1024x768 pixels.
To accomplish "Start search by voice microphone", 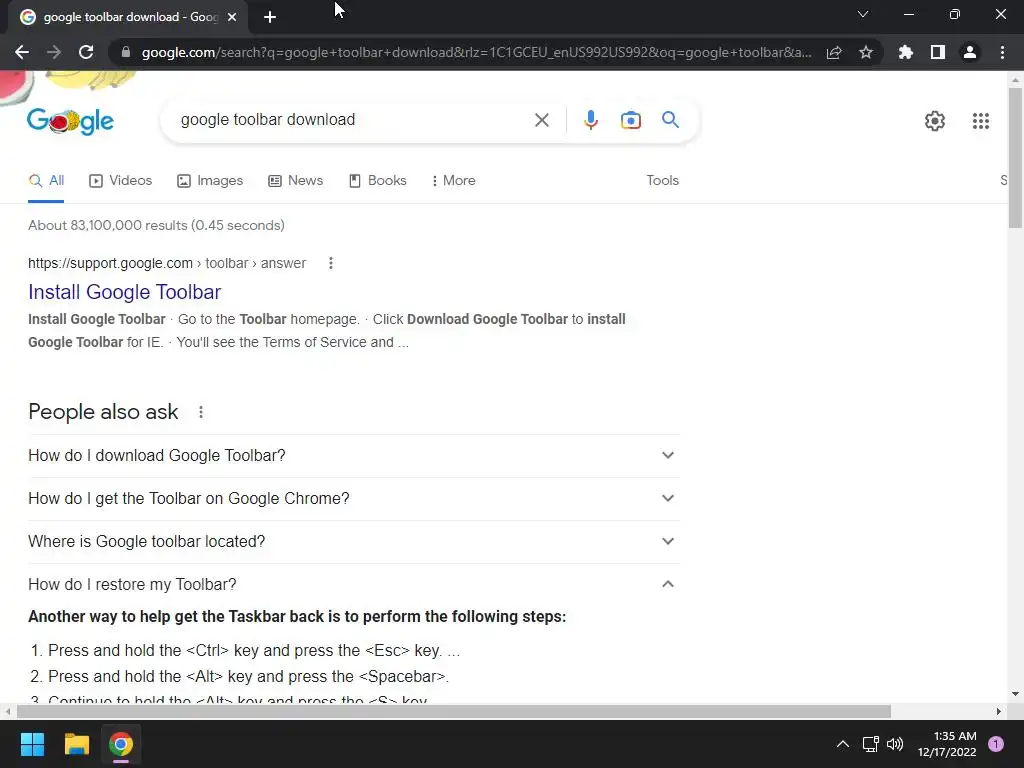I will [x=590, y=120].
